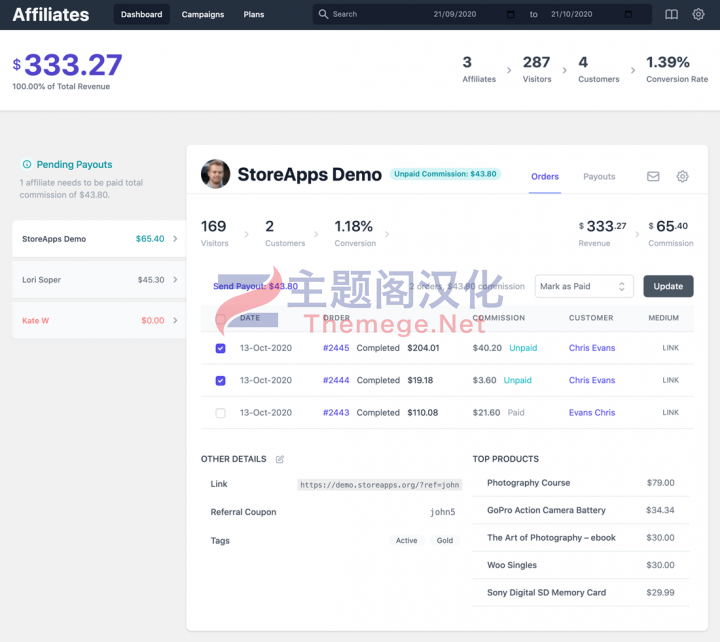Click chevron after top Visitors stat
The image size is (720, 642).
tap(564, 70)
